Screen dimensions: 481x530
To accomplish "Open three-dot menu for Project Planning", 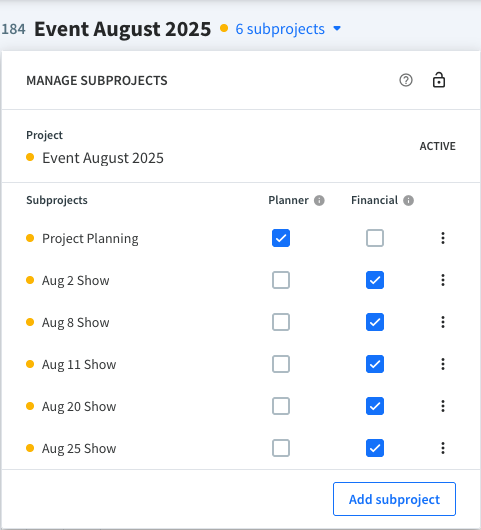I will (x=443, y=238).
